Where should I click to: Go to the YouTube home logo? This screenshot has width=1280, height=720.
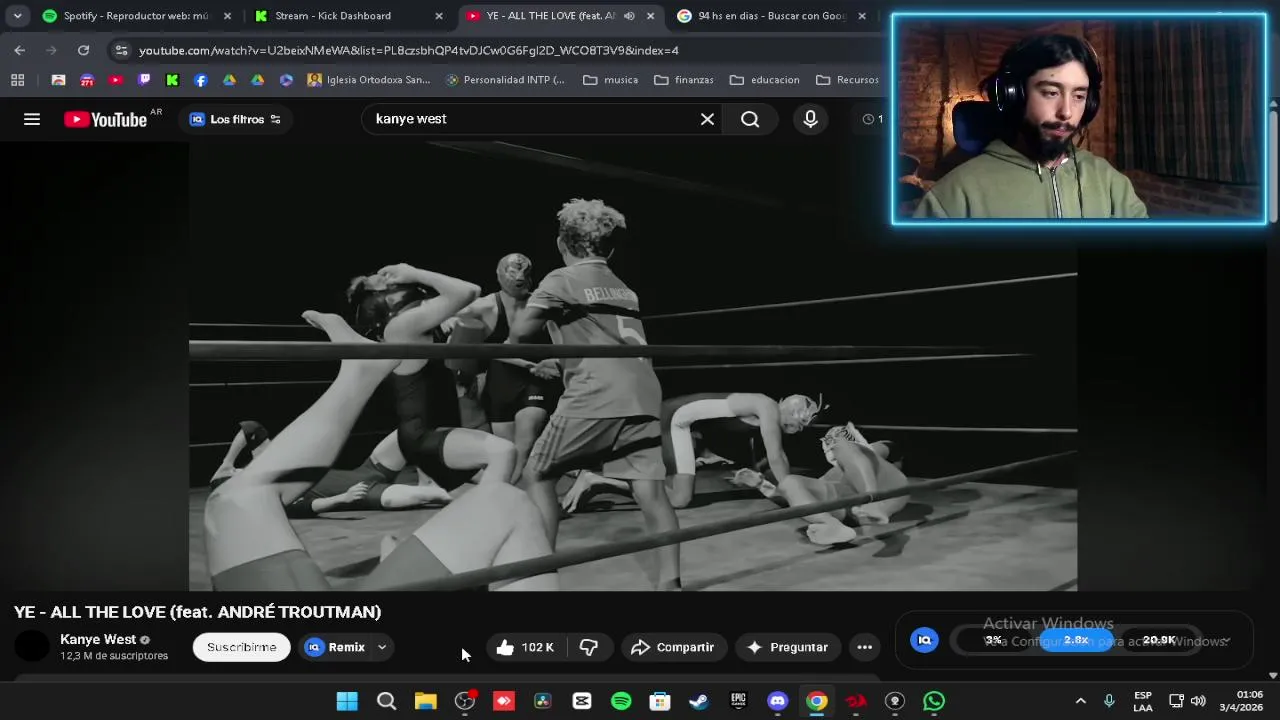click(105, 119)
